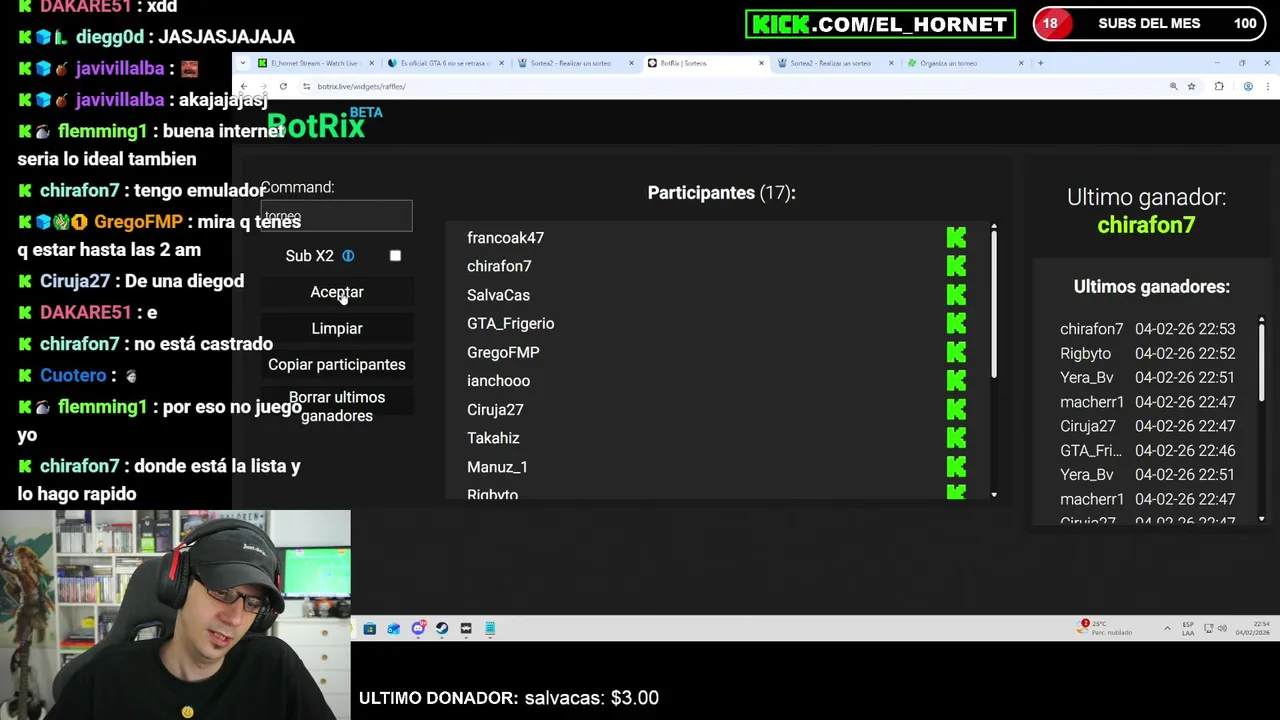
Task: Click the Limpiar button
Action: tap(337, 328)
